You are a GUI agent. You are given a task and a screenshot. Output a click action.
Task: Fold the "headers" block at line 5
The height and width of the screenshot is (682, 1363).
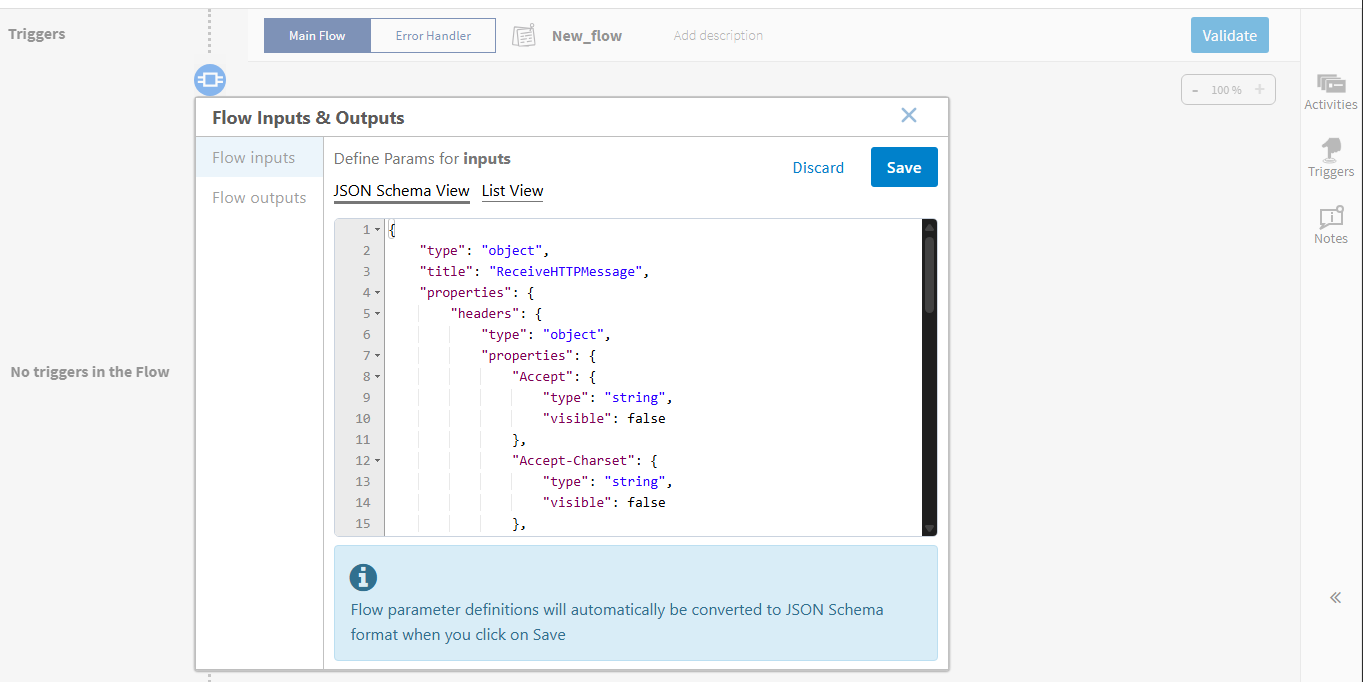pyautogui.click(x=377, y=314)
